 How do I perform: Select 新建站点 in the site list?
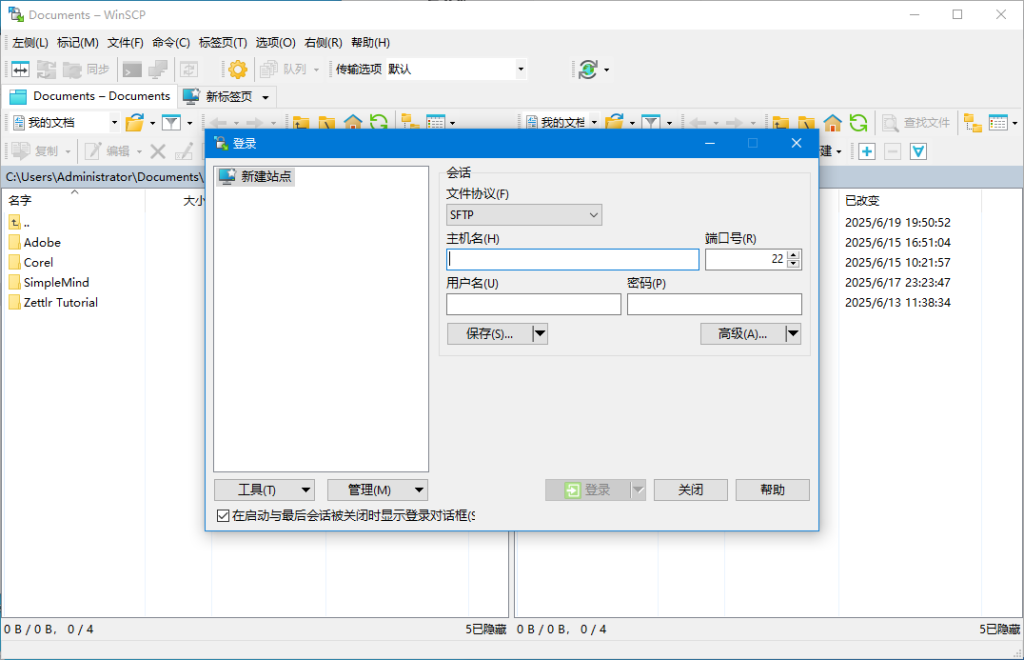pyautogui.click(x=256, y=176)
